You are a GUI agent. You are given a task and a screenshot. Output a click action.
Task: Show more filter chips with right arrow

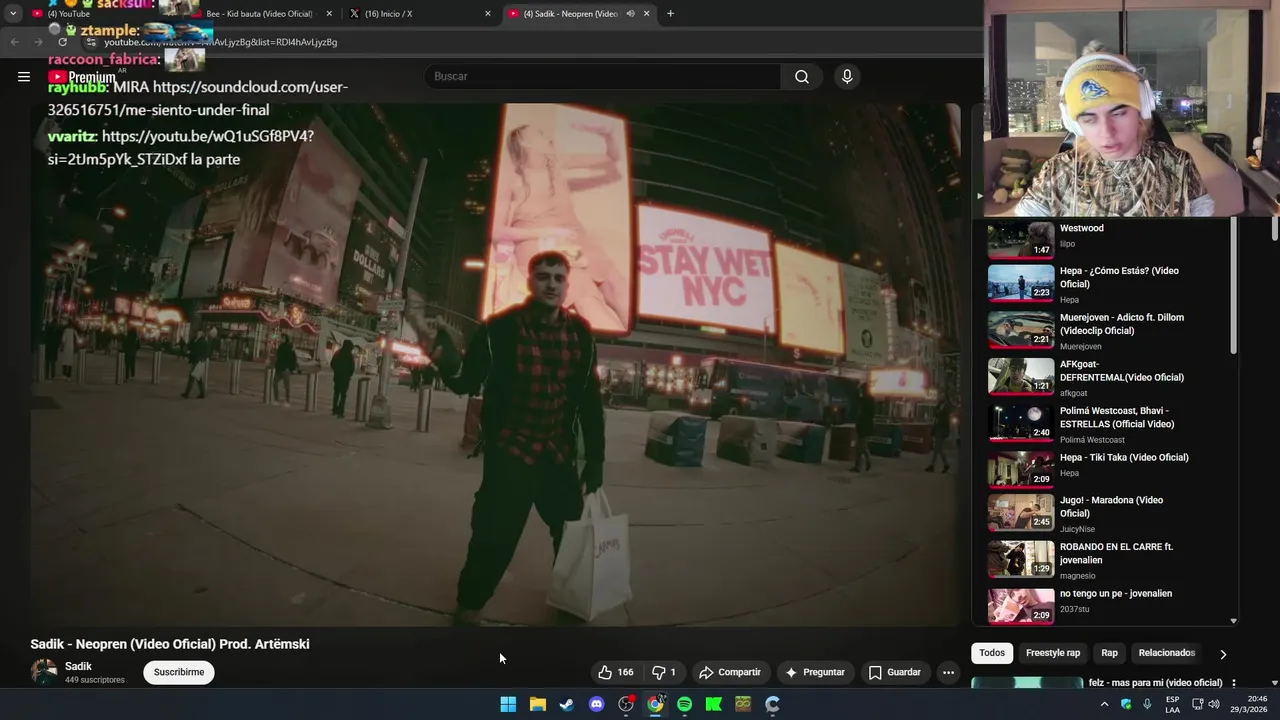point(1223,654)
